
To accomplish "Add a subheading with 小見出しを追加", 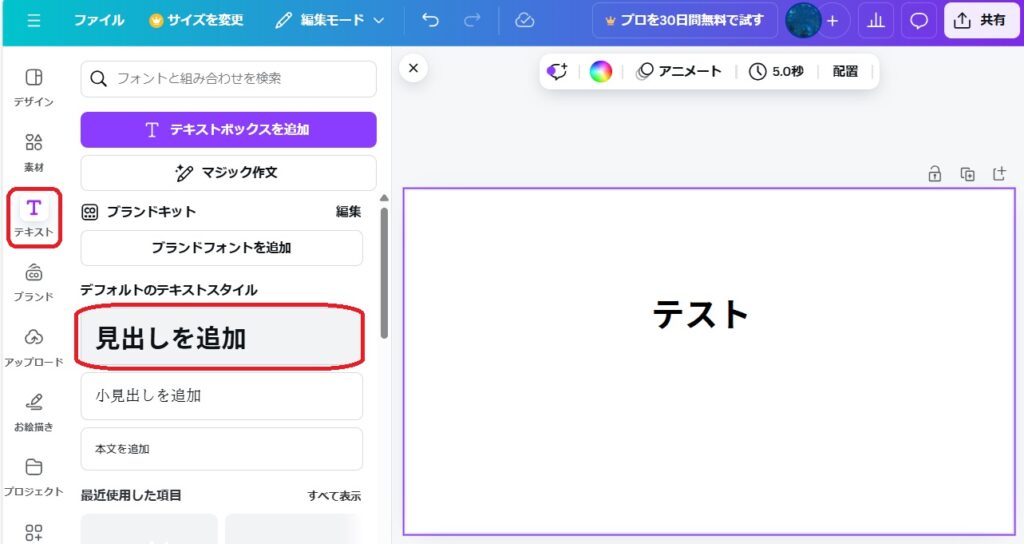I will point(221,396).
